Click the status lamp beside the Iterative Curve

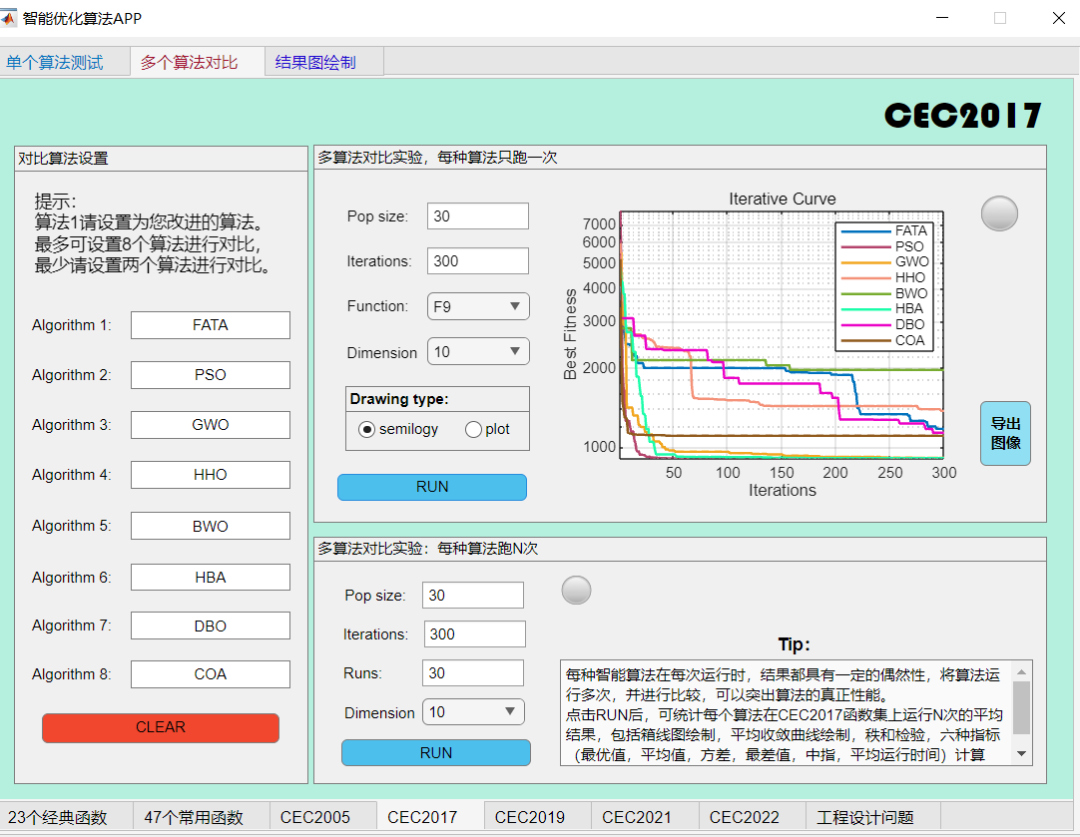point(999,214)
